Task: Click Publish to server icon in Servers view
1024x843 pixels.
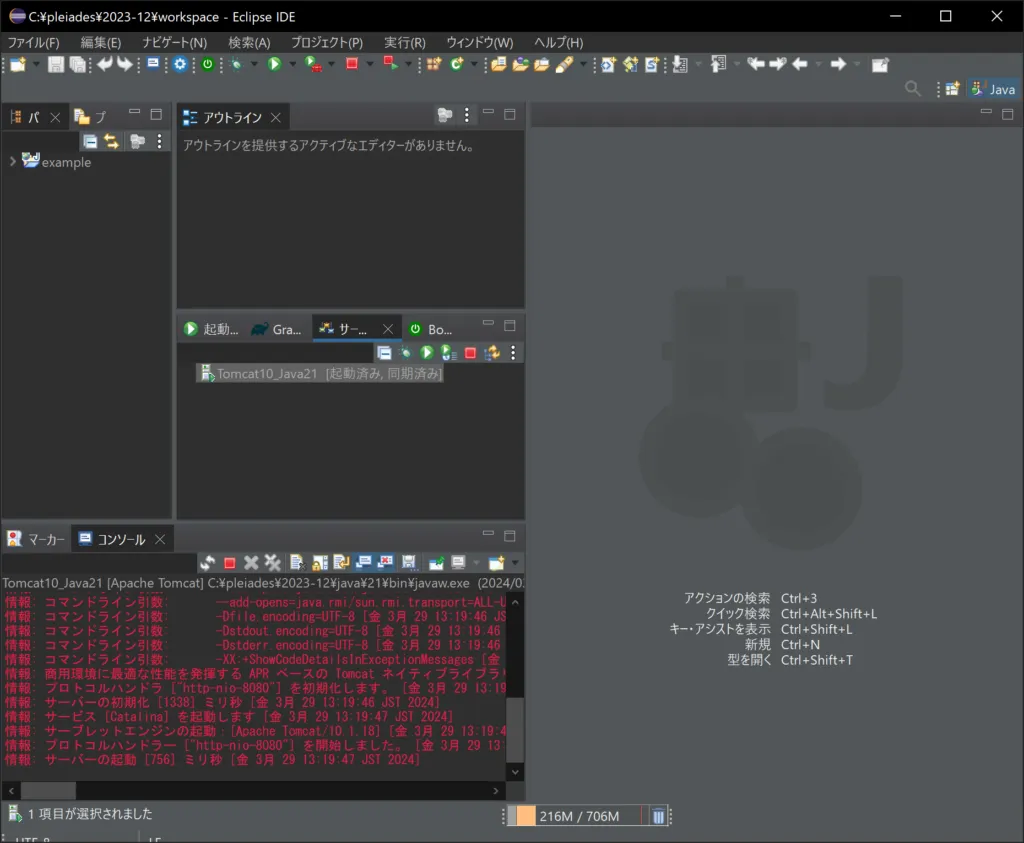Action: coord(492,353)
